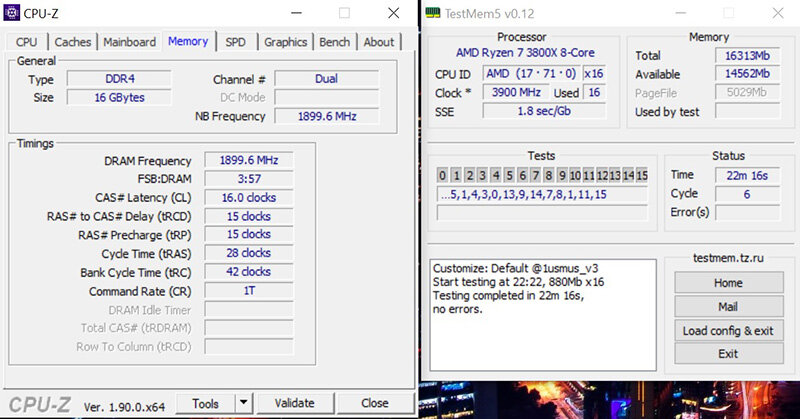
Task: Click the Validate button
Action: [x=294, y=403]
